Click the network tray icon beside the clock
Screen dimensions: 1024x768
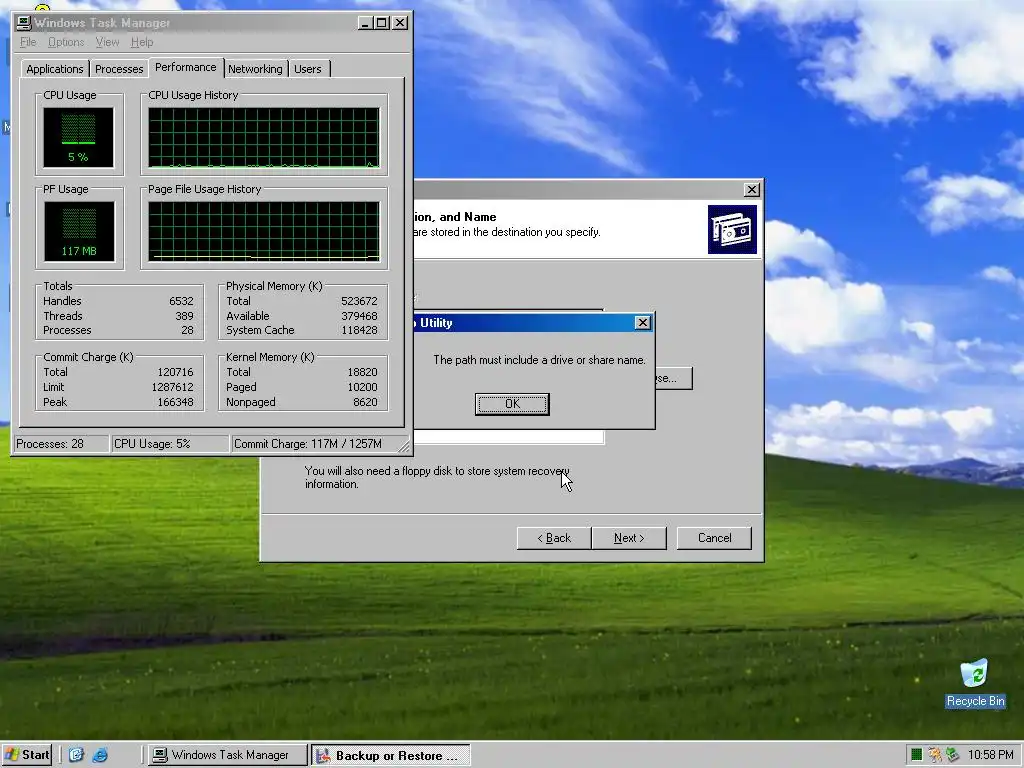[952, 755]
